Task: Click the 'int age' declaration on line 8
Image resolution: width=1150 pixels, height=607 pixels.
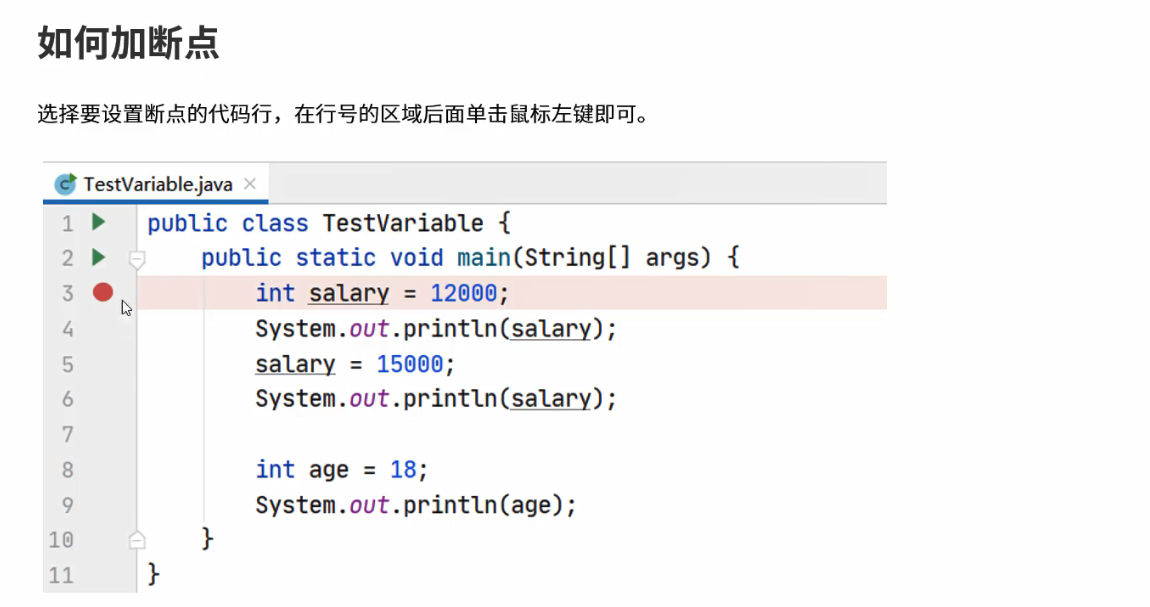Action: [x=302, y=469]
